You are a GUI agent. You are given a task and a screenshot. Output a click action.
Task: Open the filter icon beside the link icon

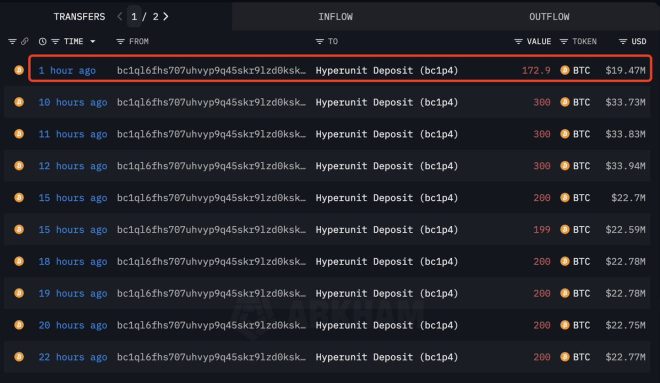[12, 41]
